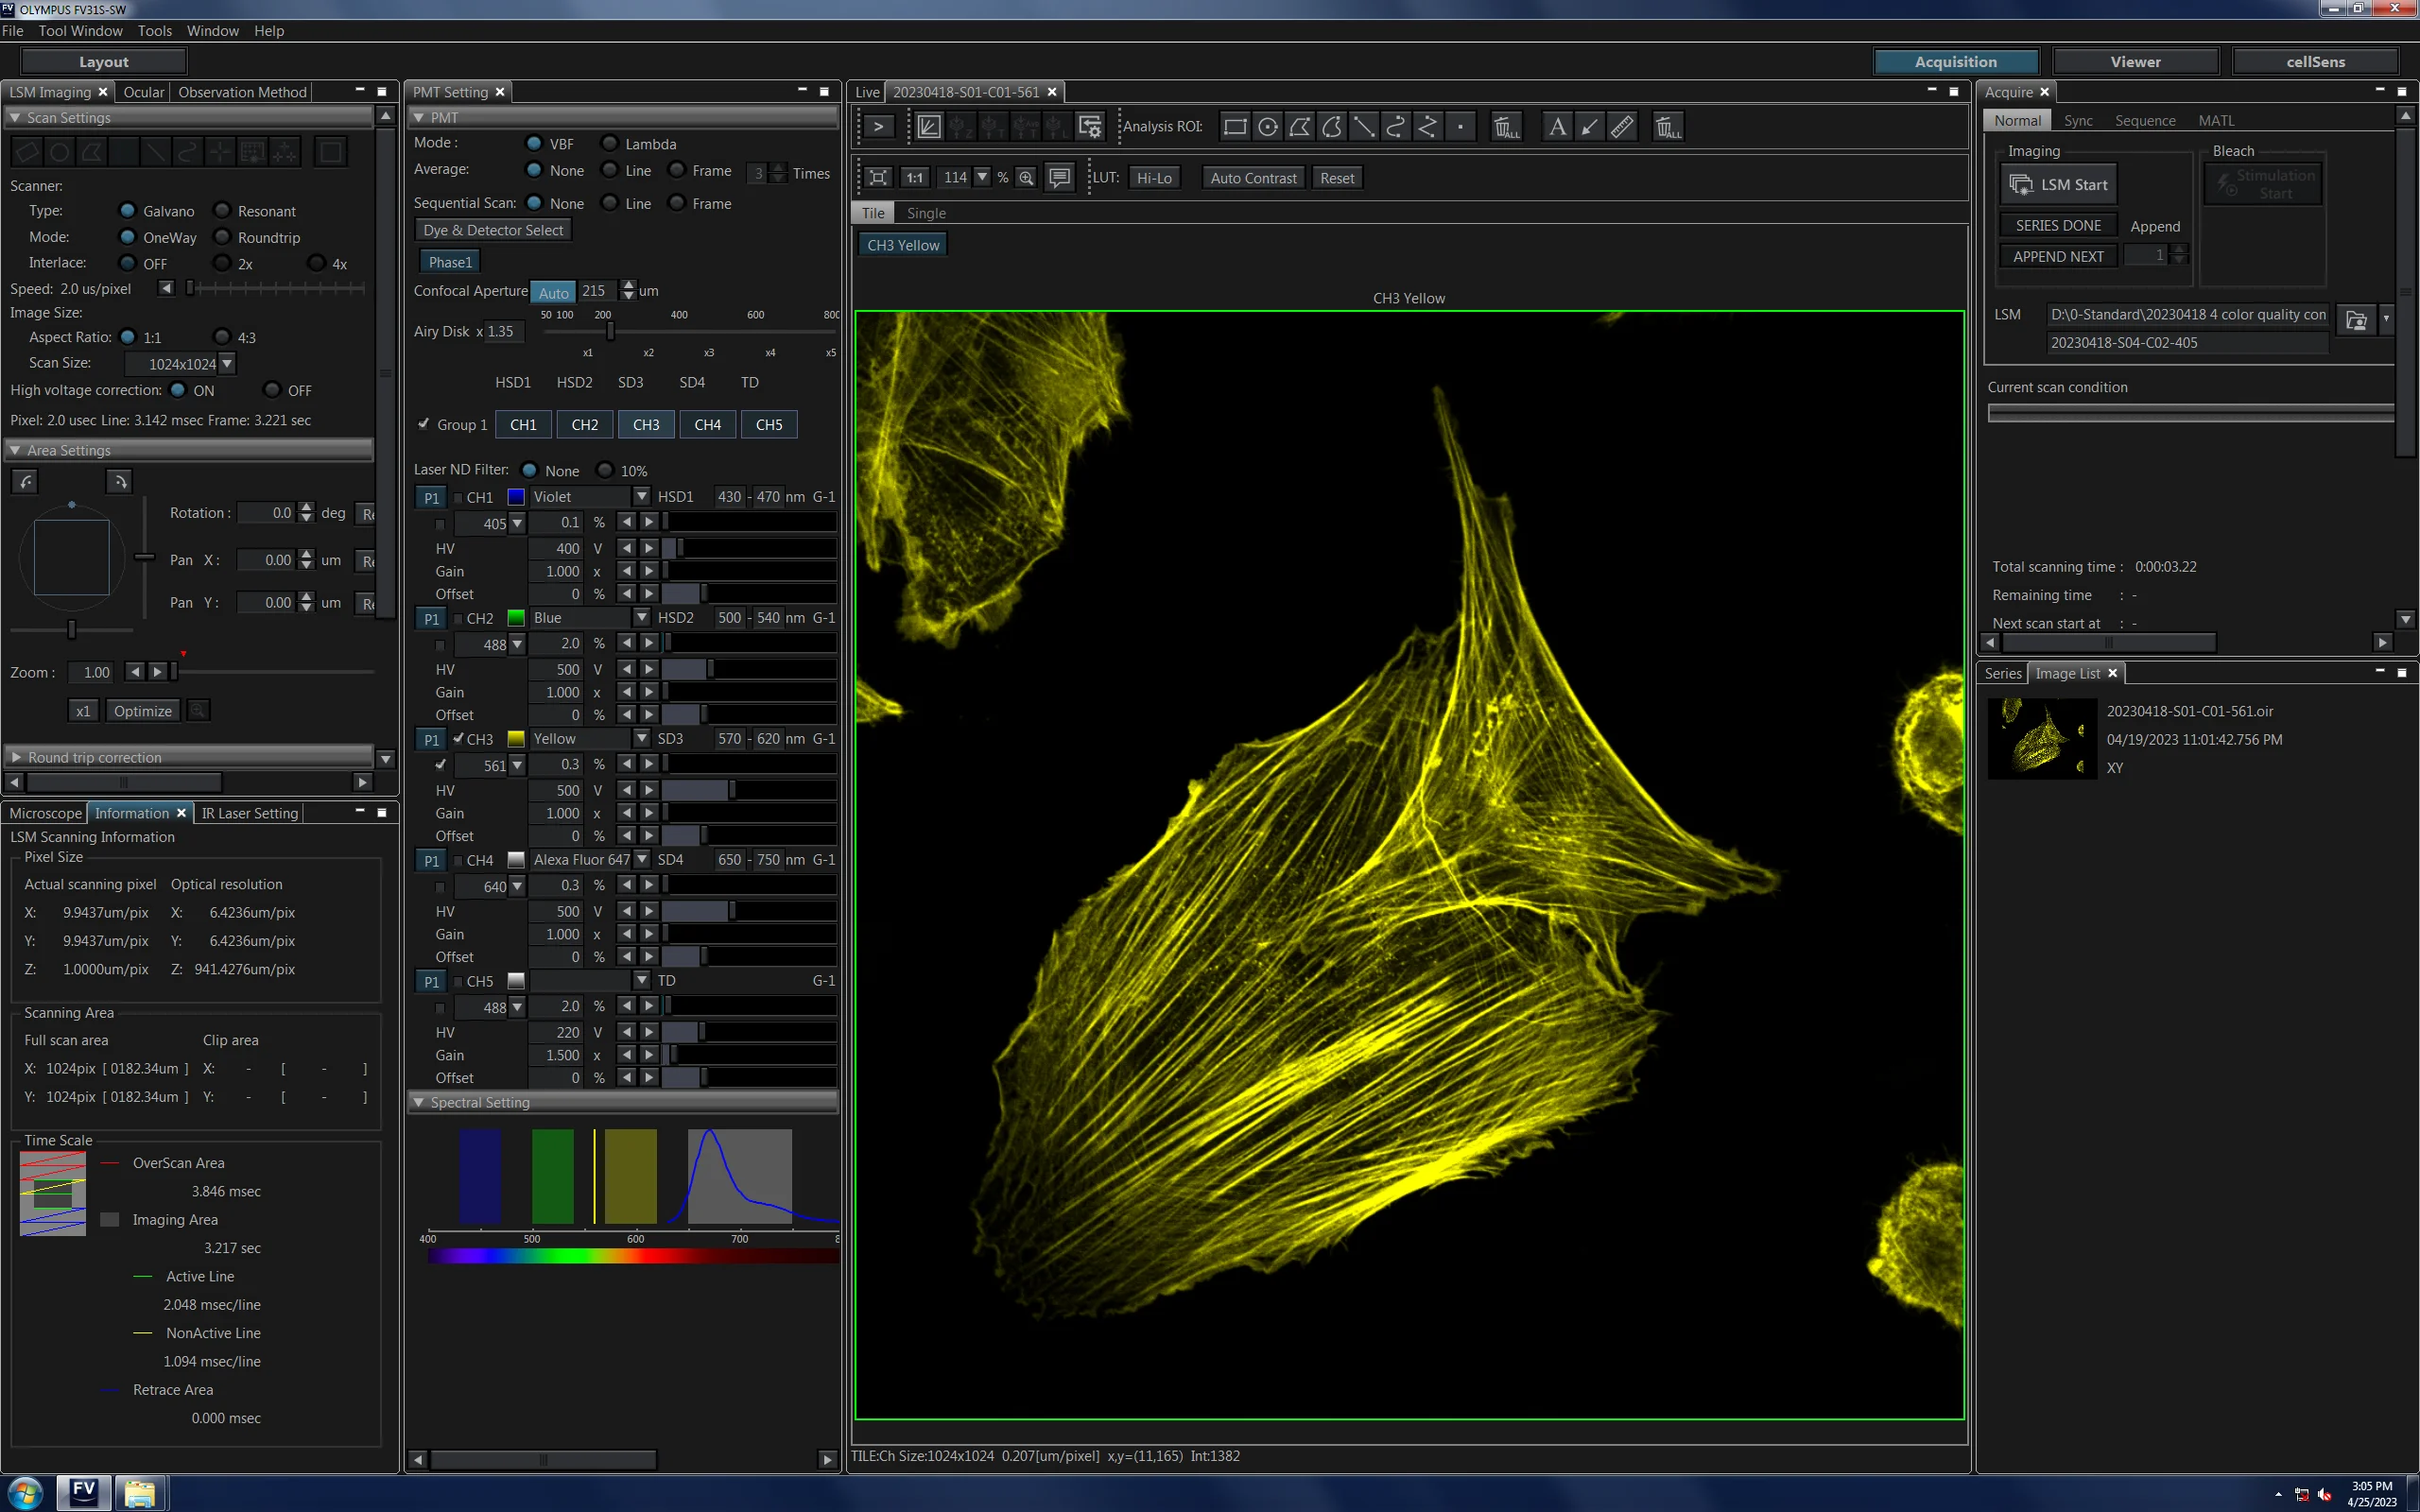This screenshot has width=2420, height=1512.
Task: Click the arrow annotation tool
Action: (1589, 127)
